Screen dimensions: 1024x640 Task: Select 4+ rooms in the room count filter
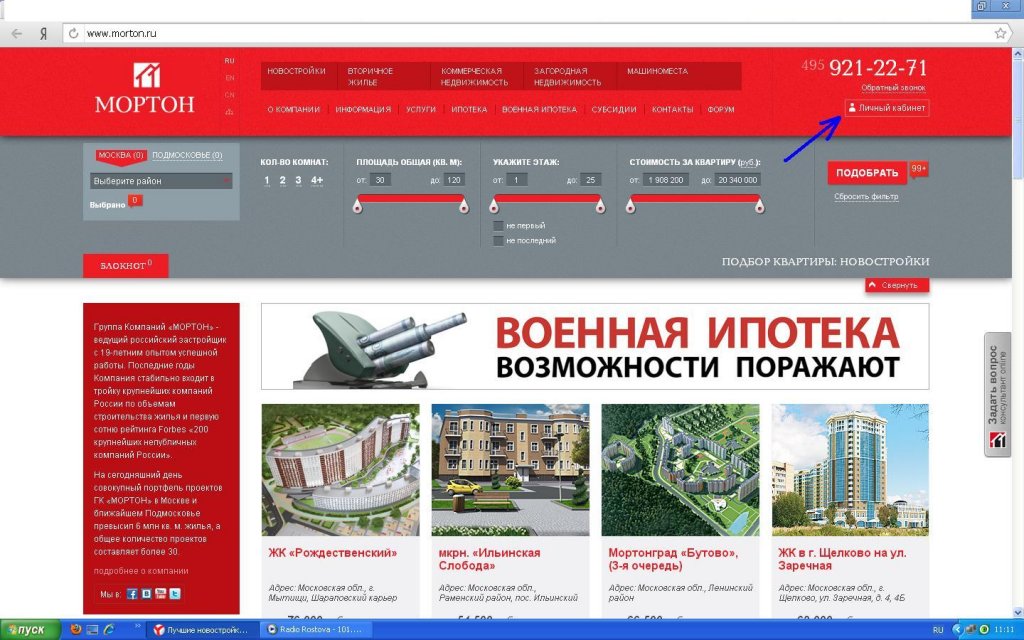317,181
